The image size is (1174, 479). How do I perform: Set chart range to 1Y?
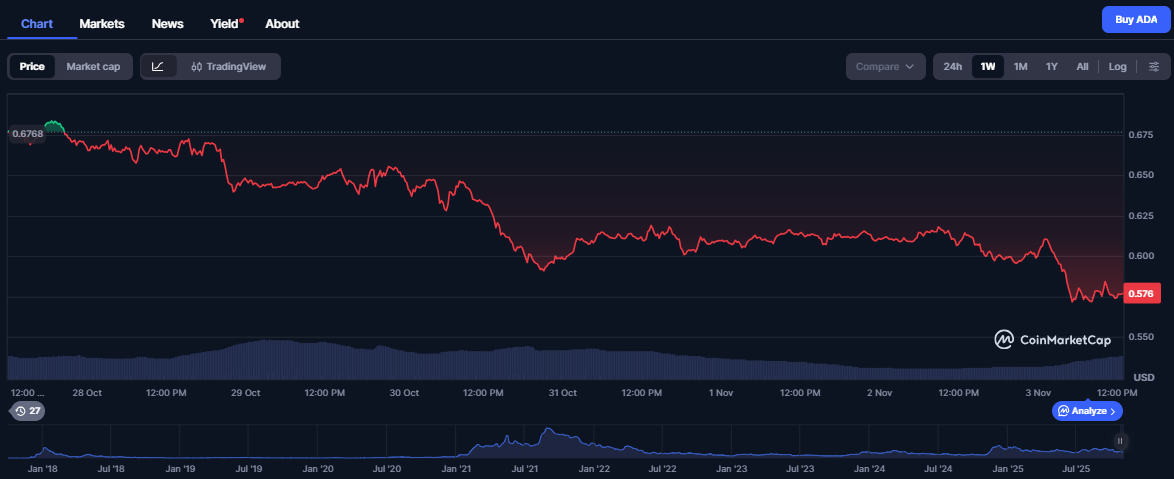pos(1051,67)
